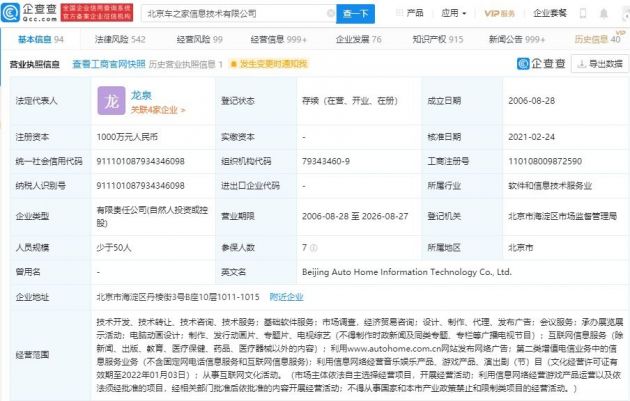Switch to 经营信息 tab

[278, 39]
